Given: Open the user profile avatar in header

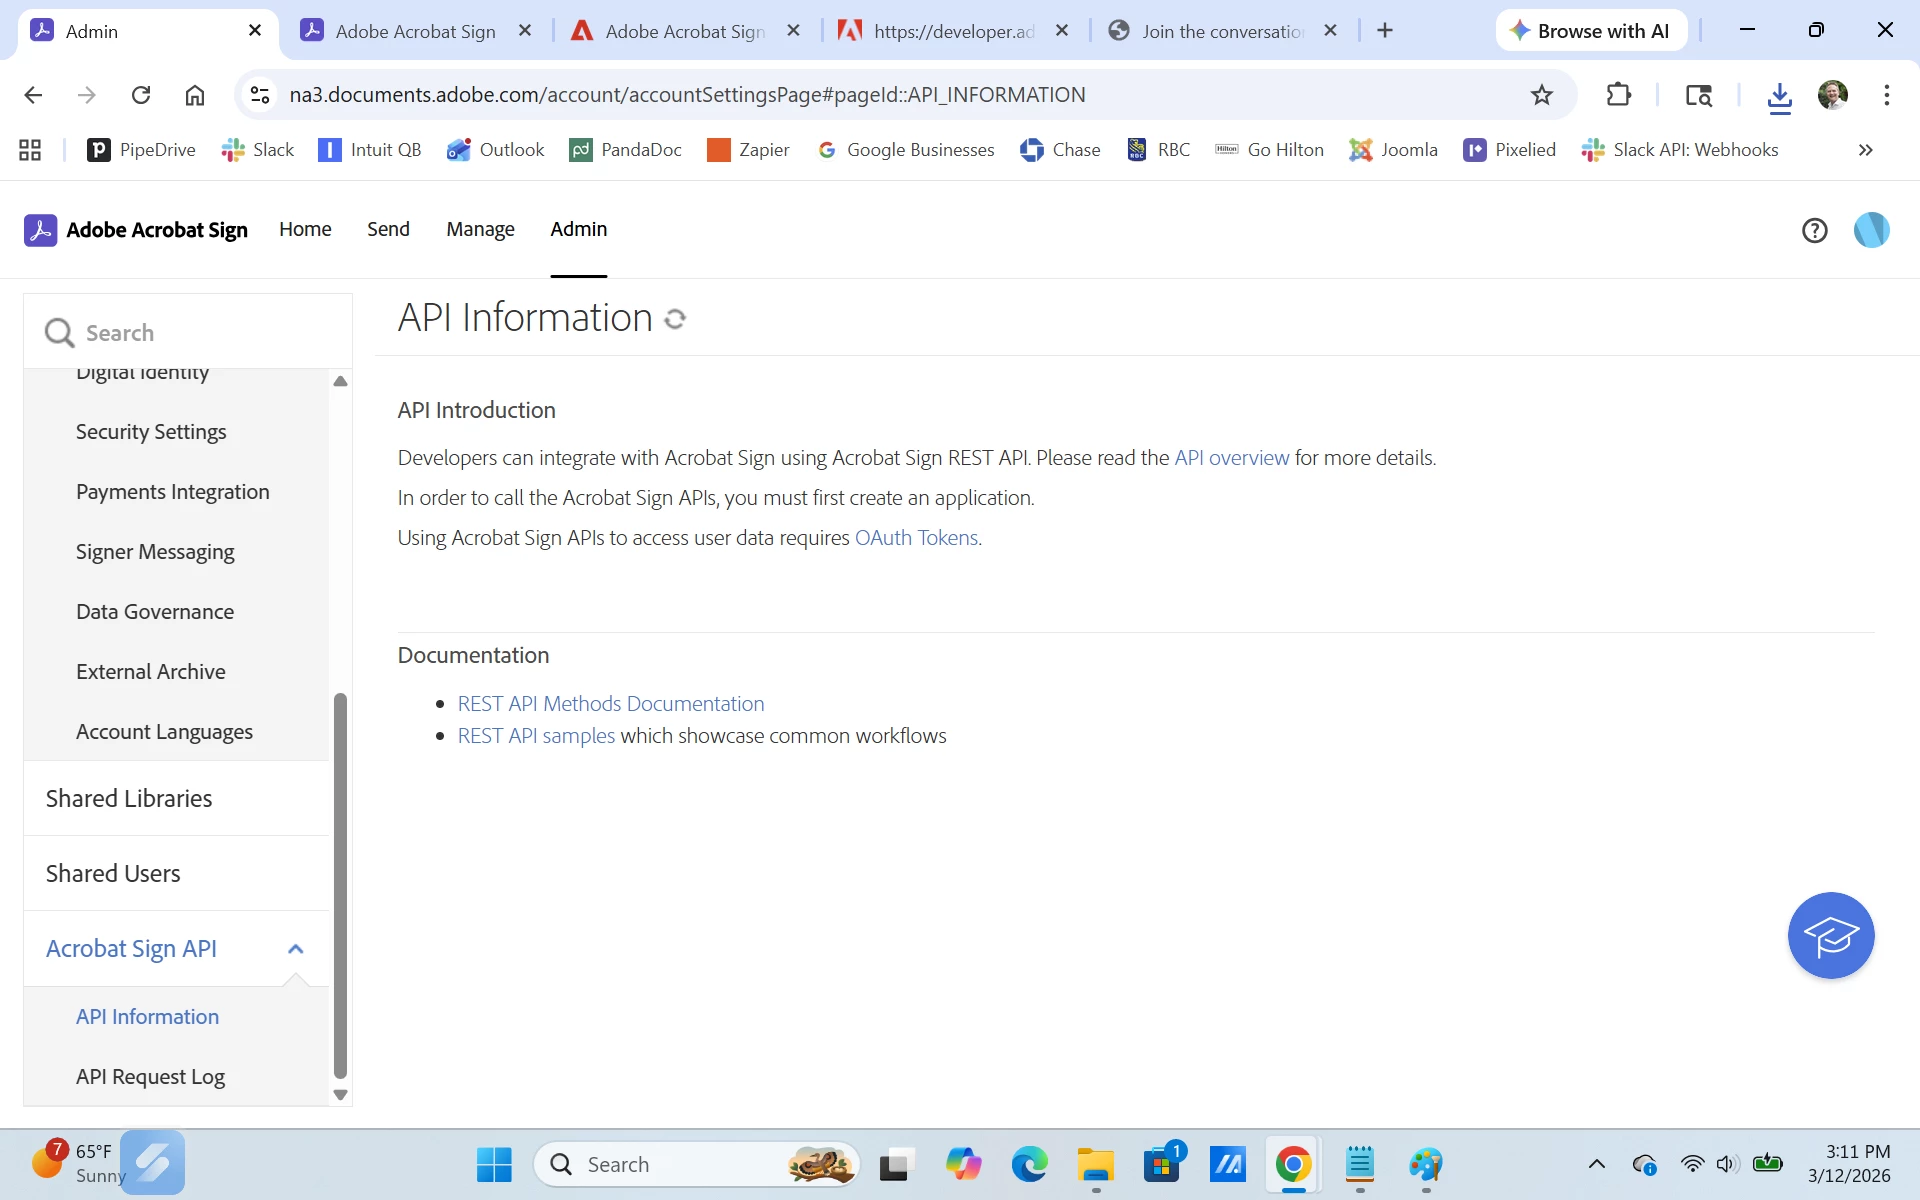Looking at the screenshot, I should tap(1871, 230).
